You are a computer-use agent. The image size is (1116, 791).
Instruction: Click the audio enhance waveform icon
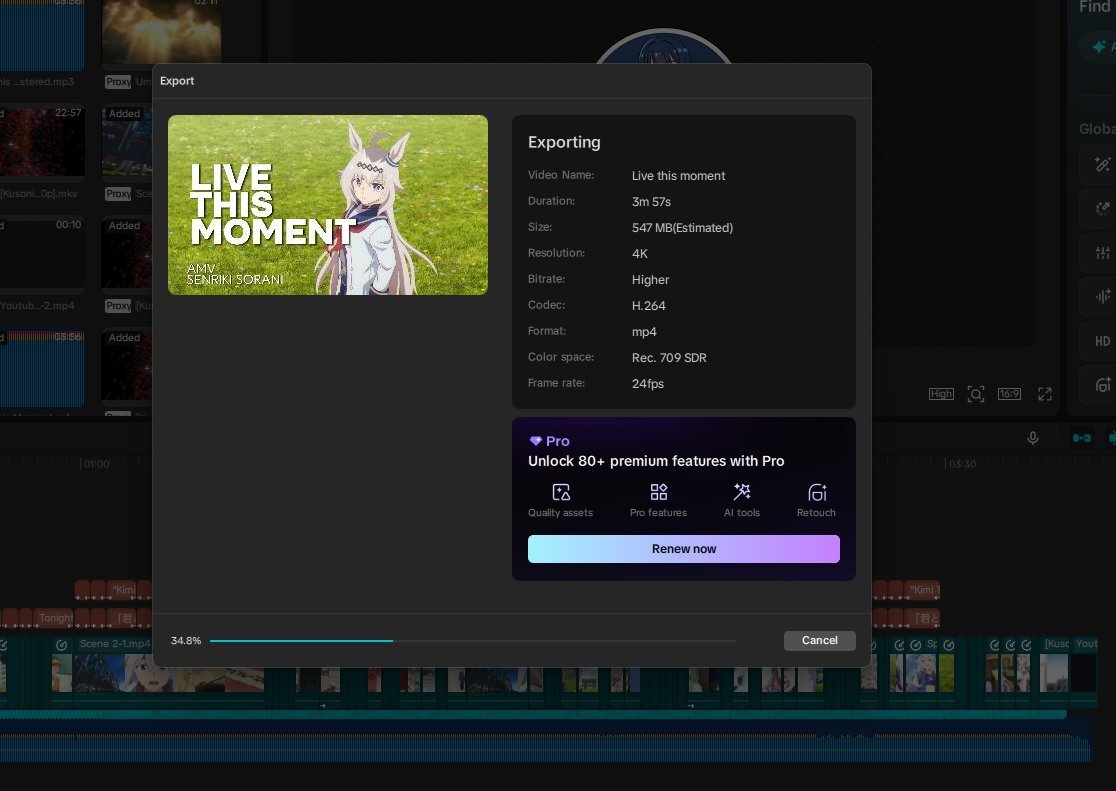pos(1102,297)
